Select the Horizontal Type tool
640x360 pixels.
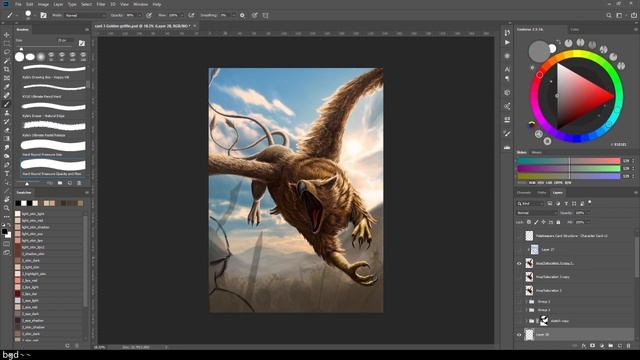coord(7,173)
